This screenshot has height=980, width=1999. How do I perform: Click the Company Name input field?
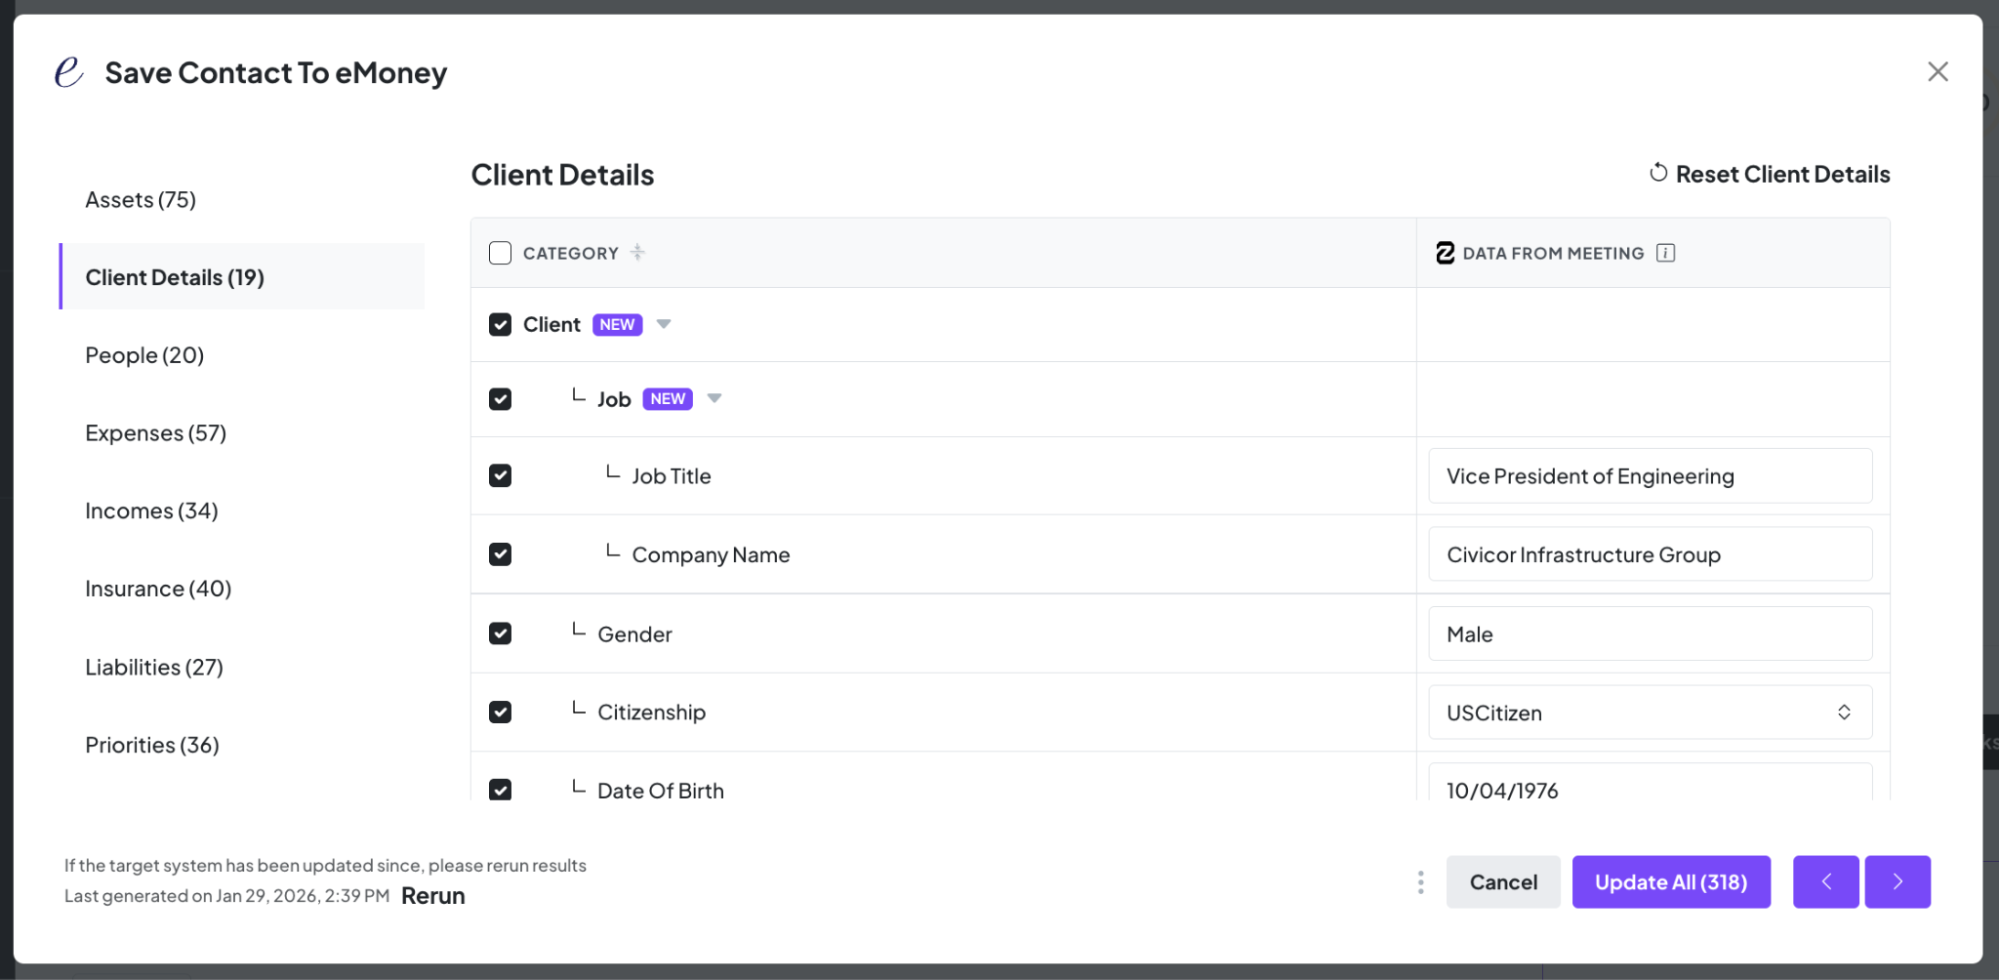click(1650, 555)
